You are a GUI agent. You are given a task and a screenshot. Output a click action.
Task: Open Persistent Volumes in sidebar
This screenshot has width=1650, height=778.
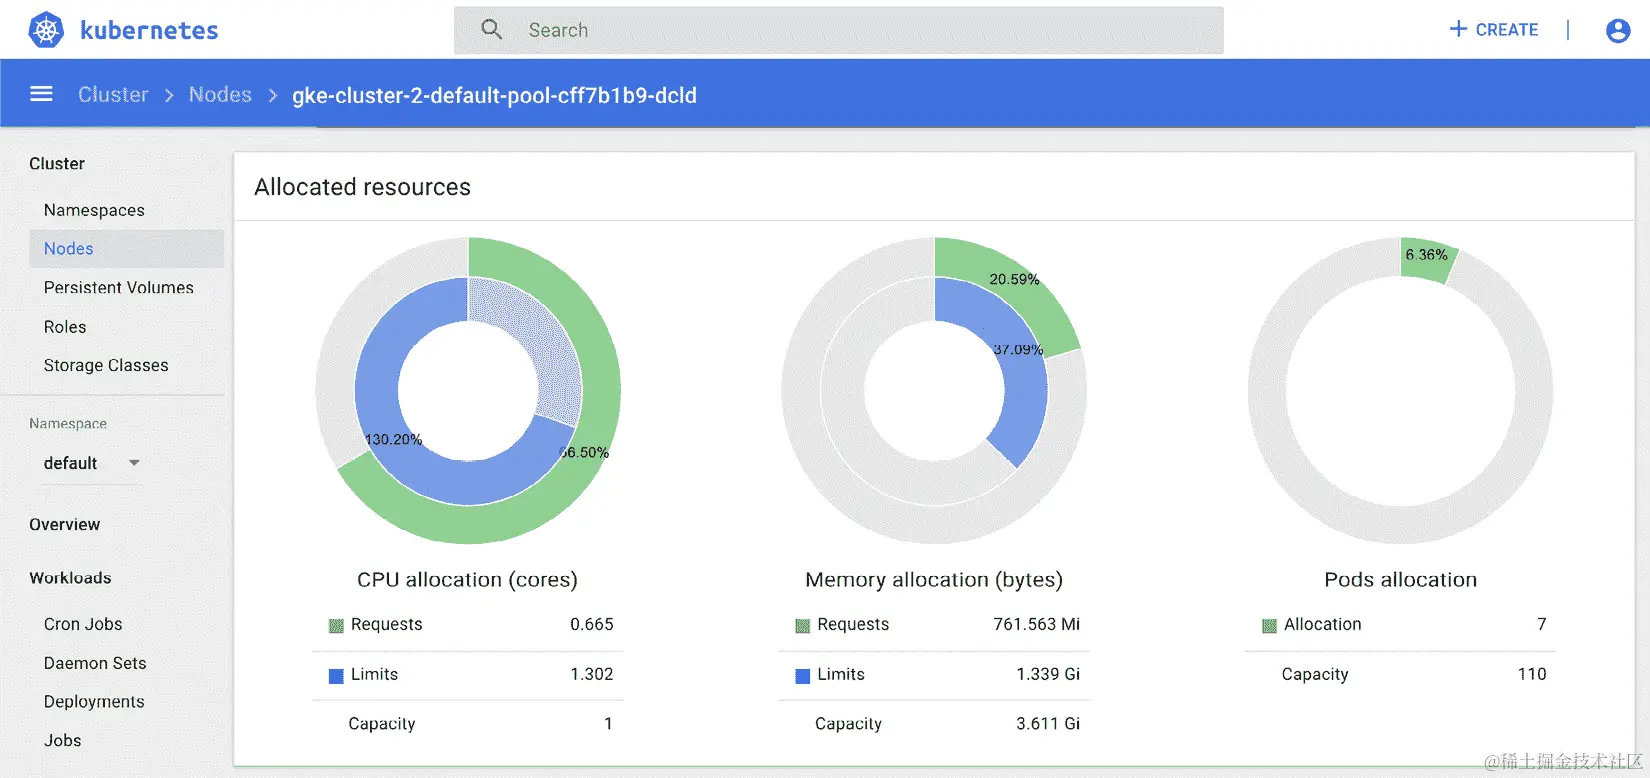coord(118,287)
